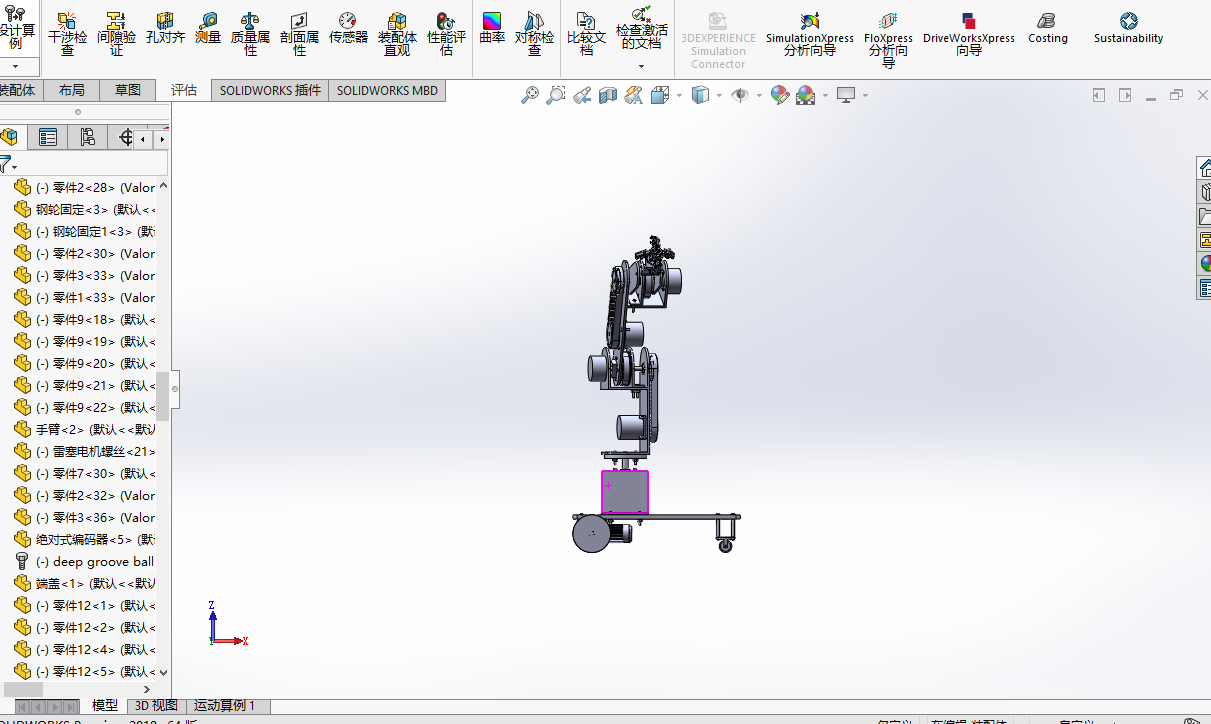Click Display Style icon
The image size is (1211, 724).
pyautogui.click(x=701, y=95)
